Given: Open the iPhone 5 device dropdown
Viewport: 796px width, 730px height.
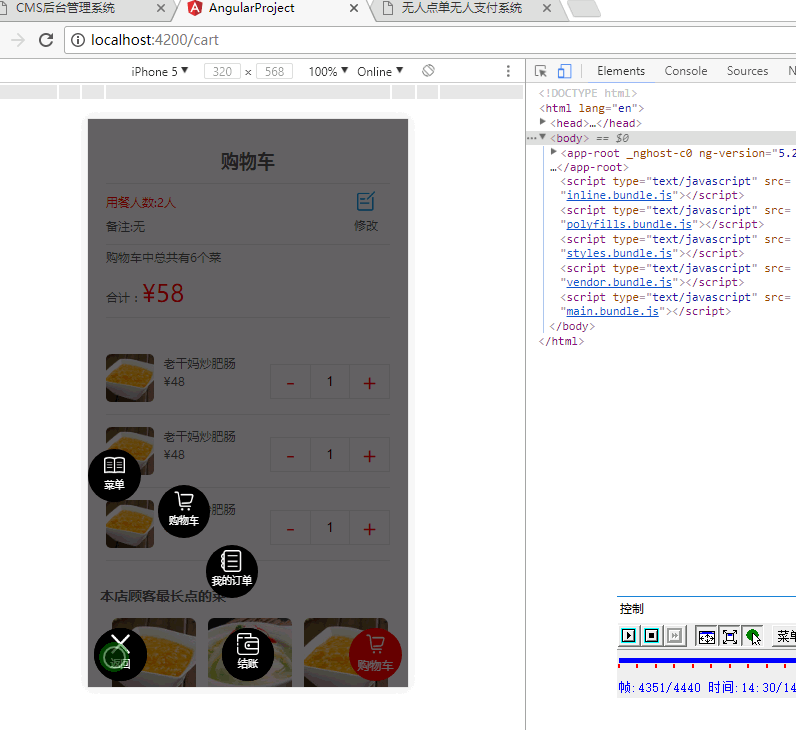Looking at the screenshot, I should pos(159,72).
